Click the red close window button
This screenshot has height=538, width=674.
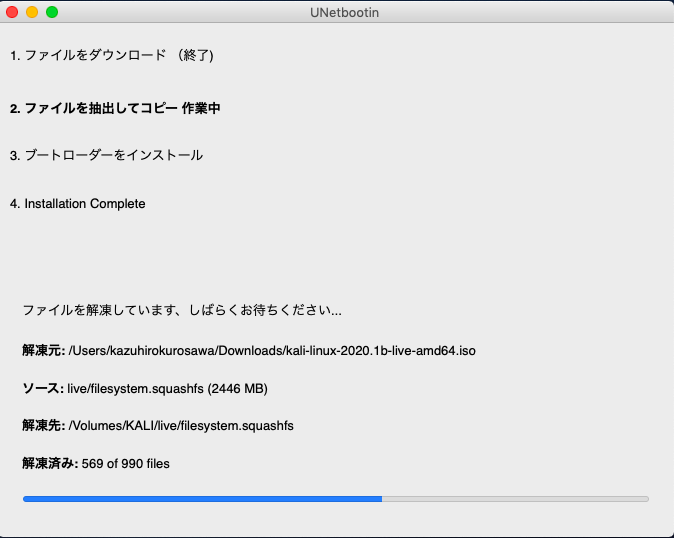12,12
